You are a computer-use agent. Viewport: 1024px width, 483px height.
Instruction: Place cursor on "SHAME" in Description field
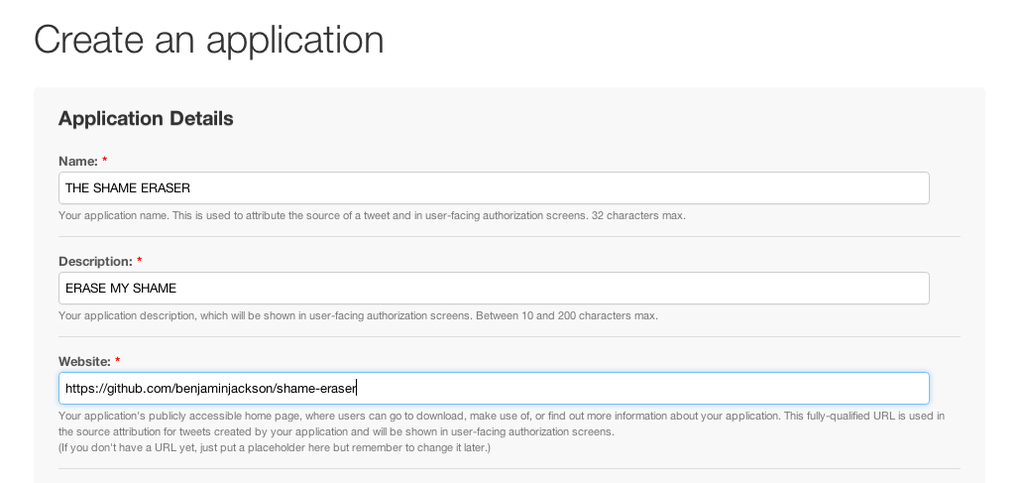[159, 288]
